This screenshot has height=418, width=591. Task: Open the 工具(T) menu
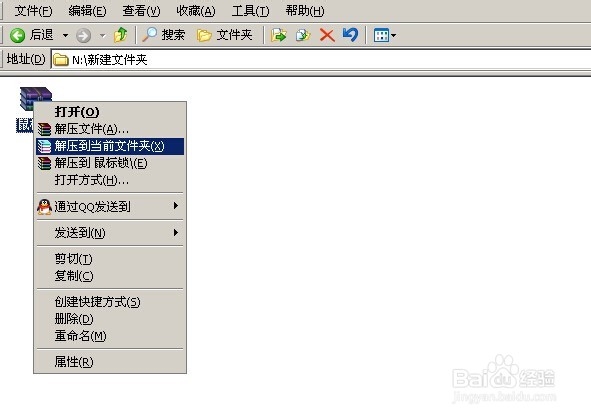pyautogui.click(x=251, y=11)
